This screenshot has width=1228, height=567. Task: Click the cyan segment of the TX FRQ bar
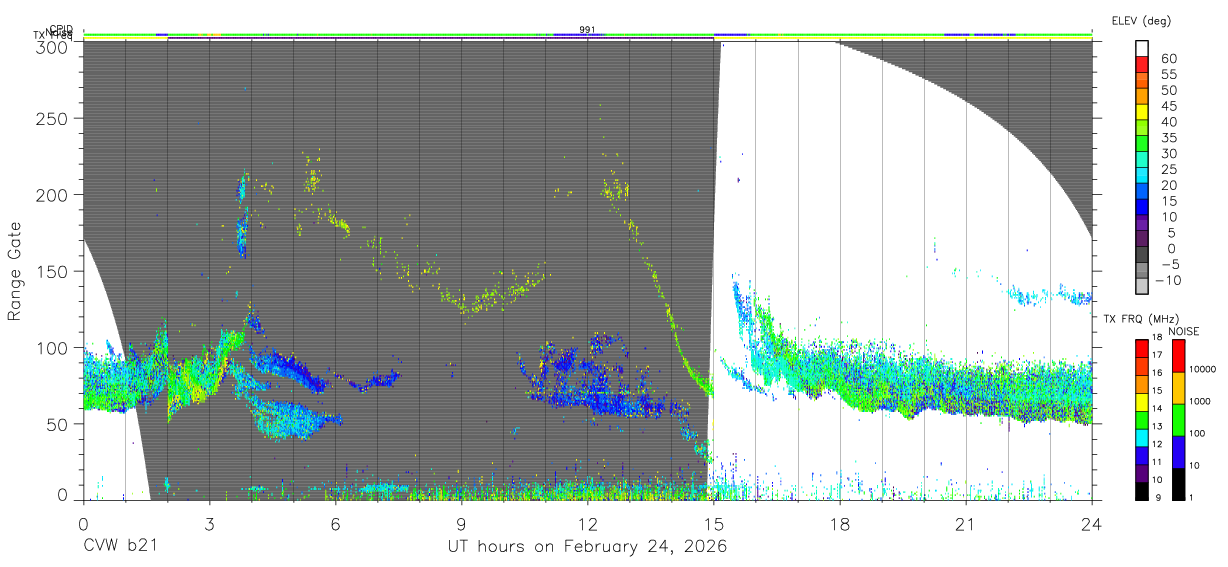click(1142, 438)
